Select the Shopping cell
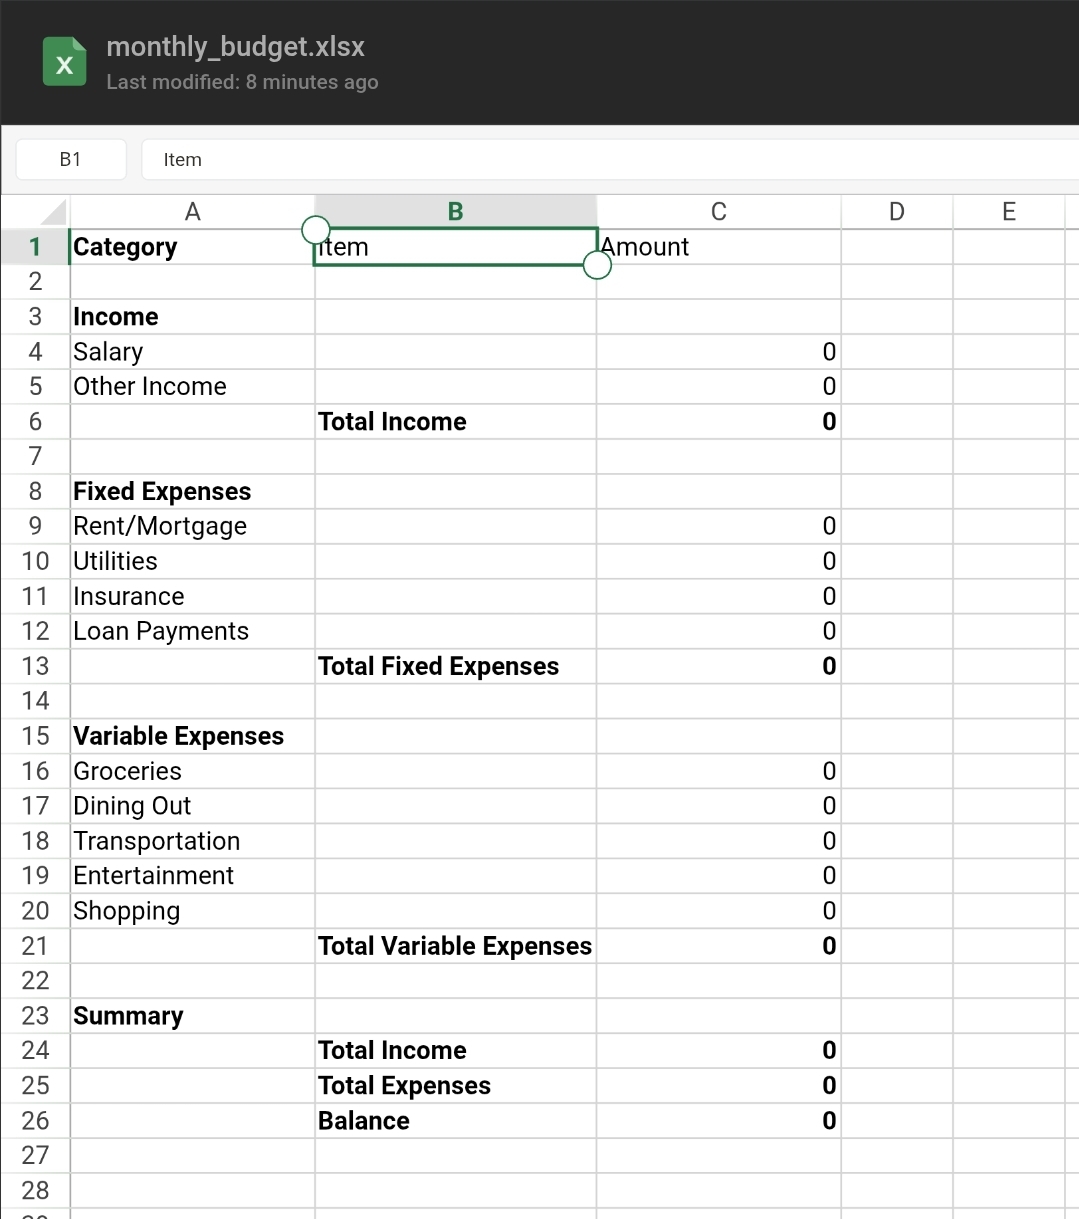Viewport: 1079px width, 1219px height. 193,911
